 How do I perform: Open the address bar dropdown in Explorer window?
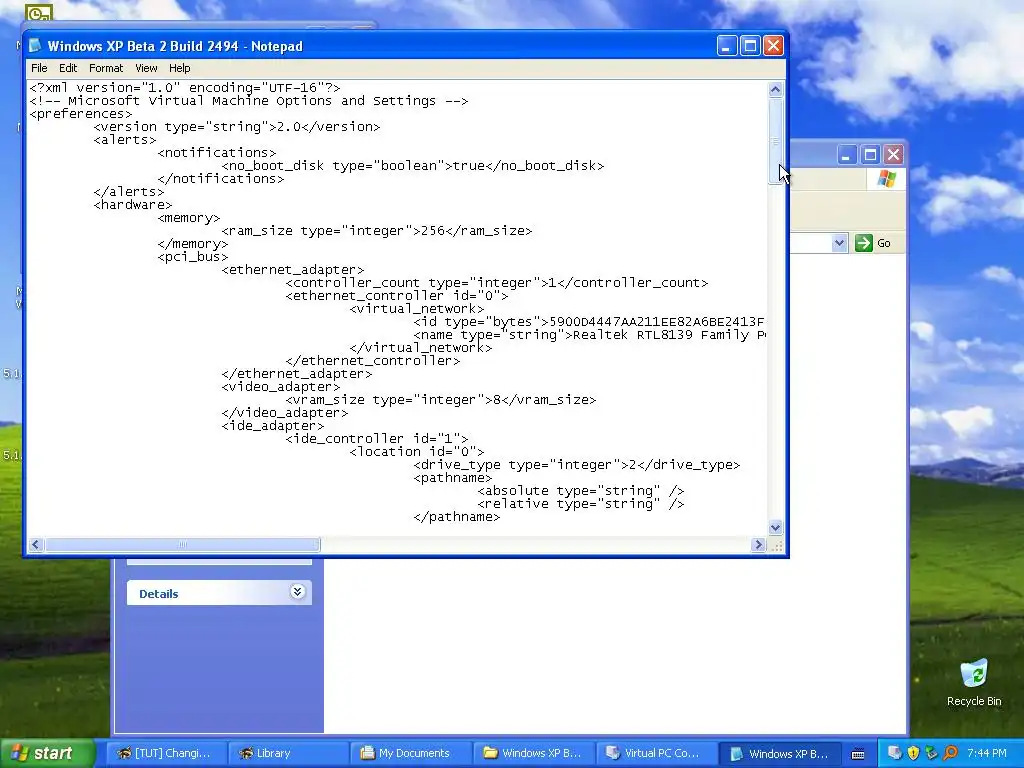[839, 243]
